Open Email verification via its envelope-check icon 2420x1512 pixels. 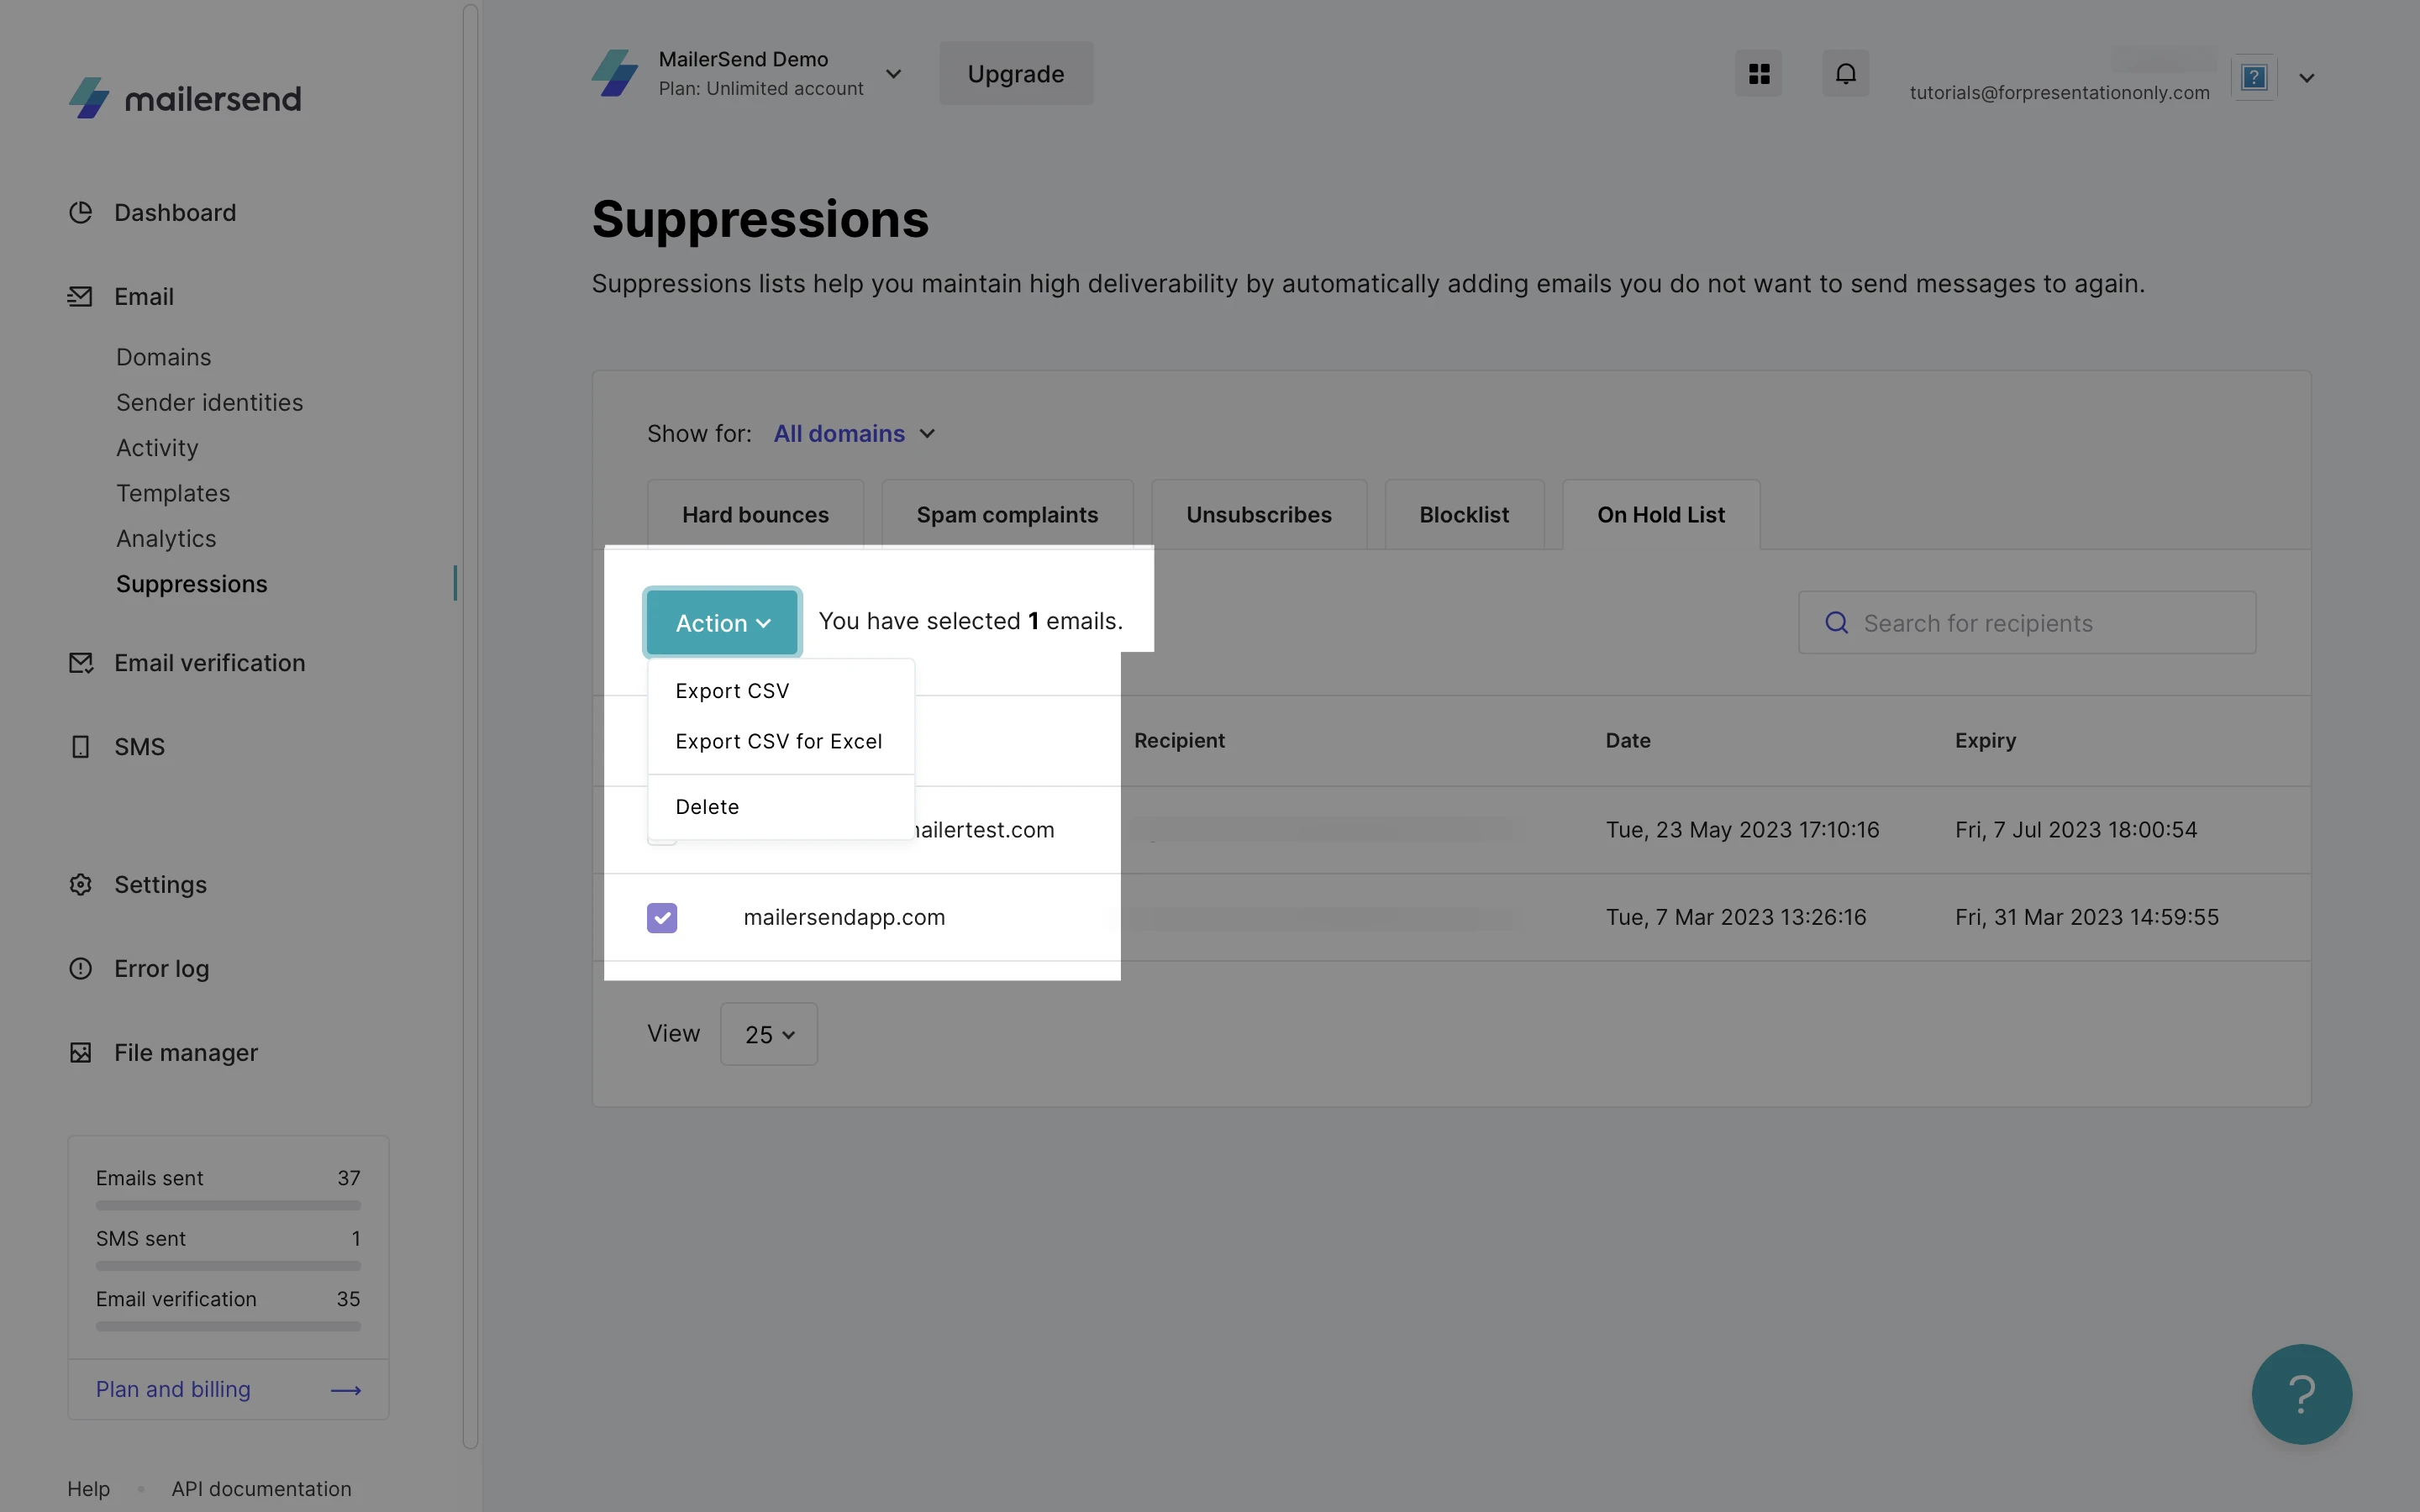(x=81, y=663)
